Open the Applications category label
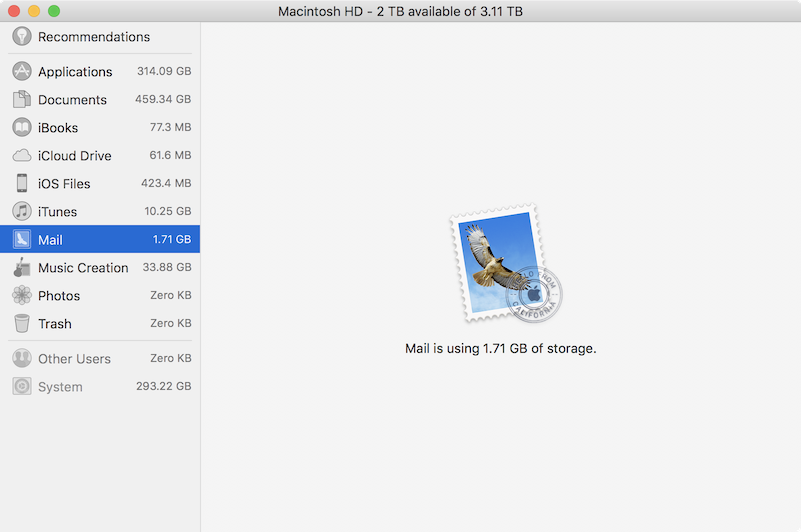801x532 pixels. 75,72
